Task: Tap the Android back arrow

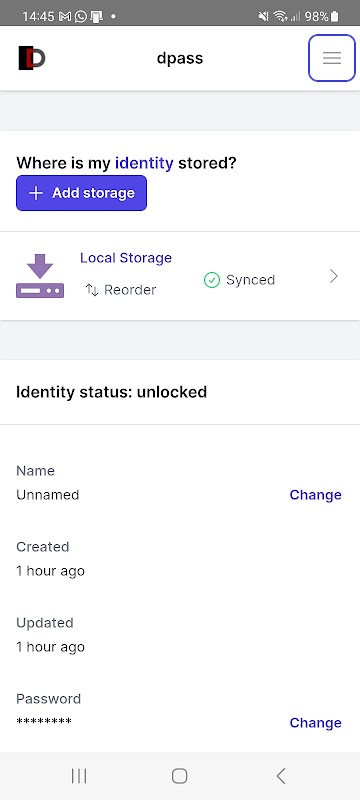Action: pyautogui.click(x=280, y=776)
